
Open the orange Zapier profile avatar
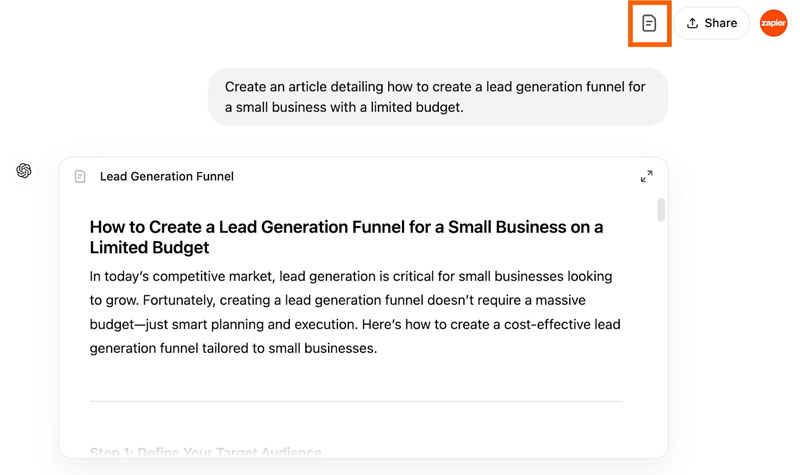click(773, 23)
